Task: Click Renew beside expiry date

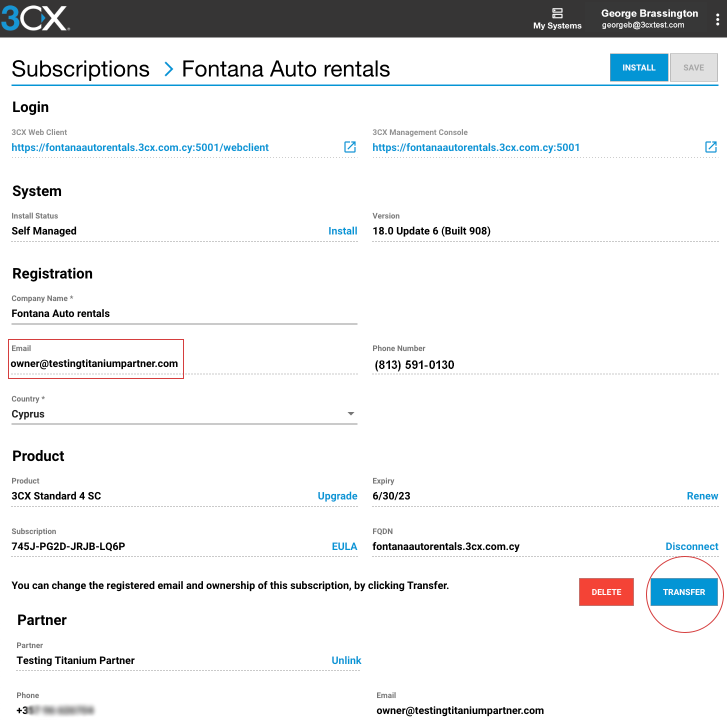Action: click(702, 496)
